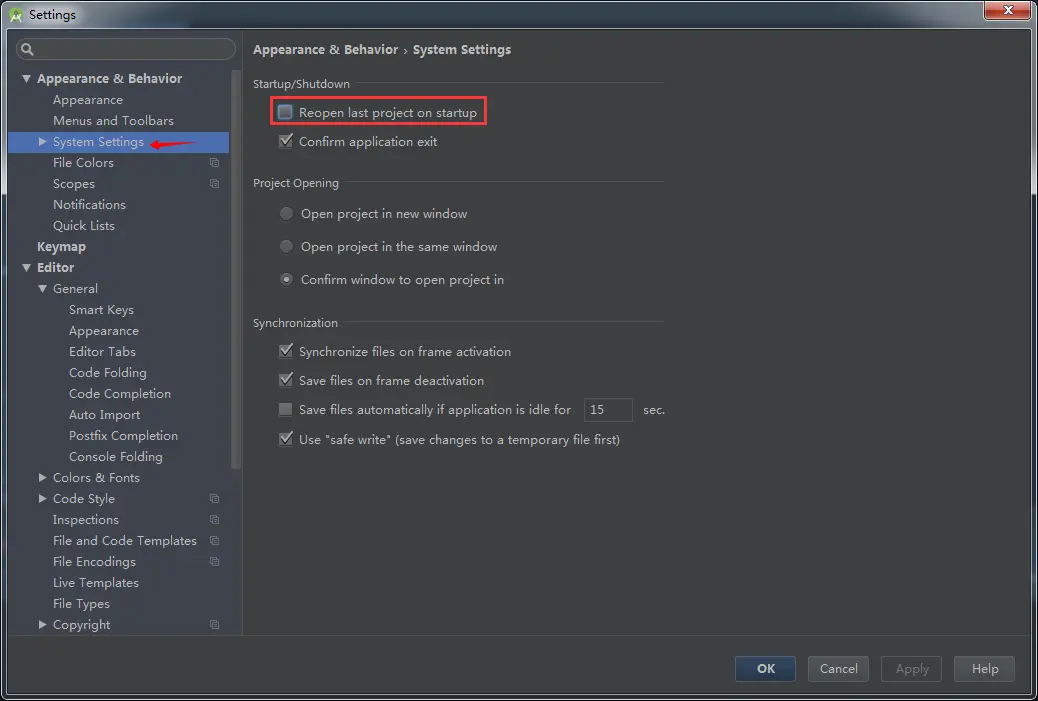1038x701 pixels.
Task: Open Code Folding settings
Action: point(107,373)
